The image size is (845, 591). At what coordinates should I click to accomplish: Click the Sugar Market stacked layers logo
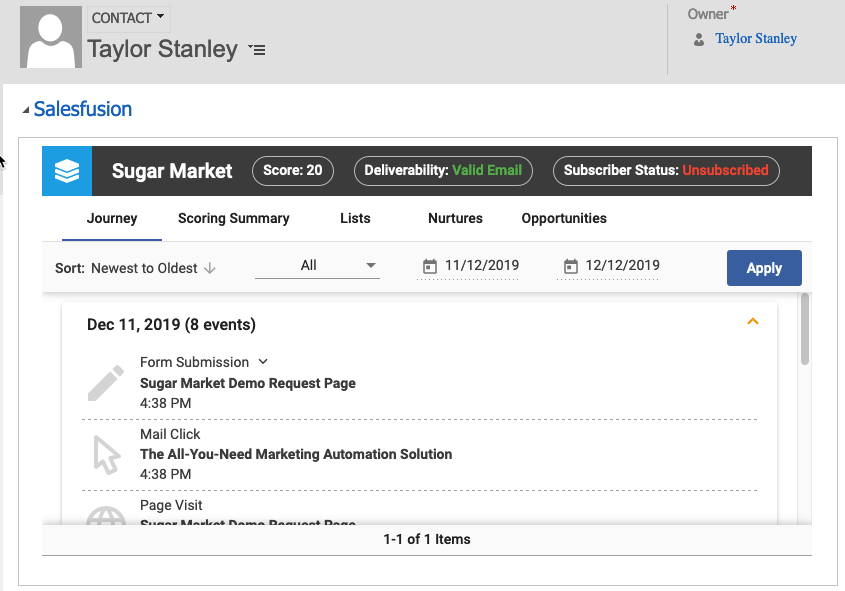pos(67,171)
